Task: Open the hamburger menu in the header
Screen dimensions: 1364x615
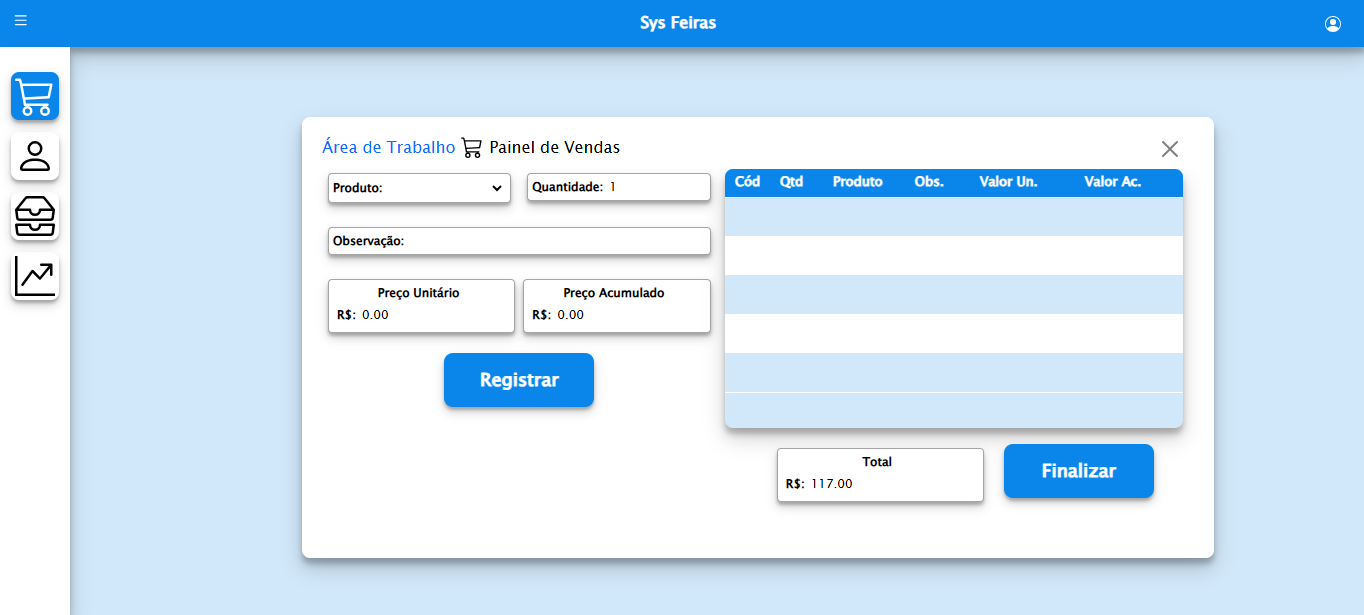Action: coord(21,21)
